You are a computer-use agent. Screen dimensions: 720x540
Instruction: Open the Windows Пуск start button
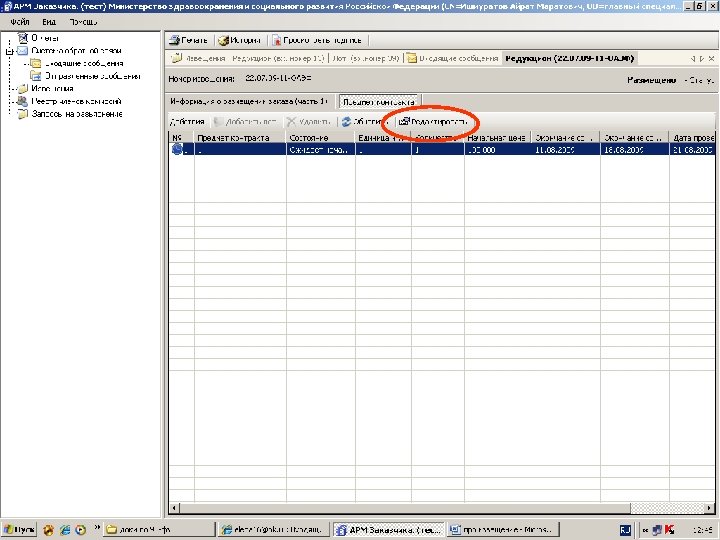click(19, 529)
